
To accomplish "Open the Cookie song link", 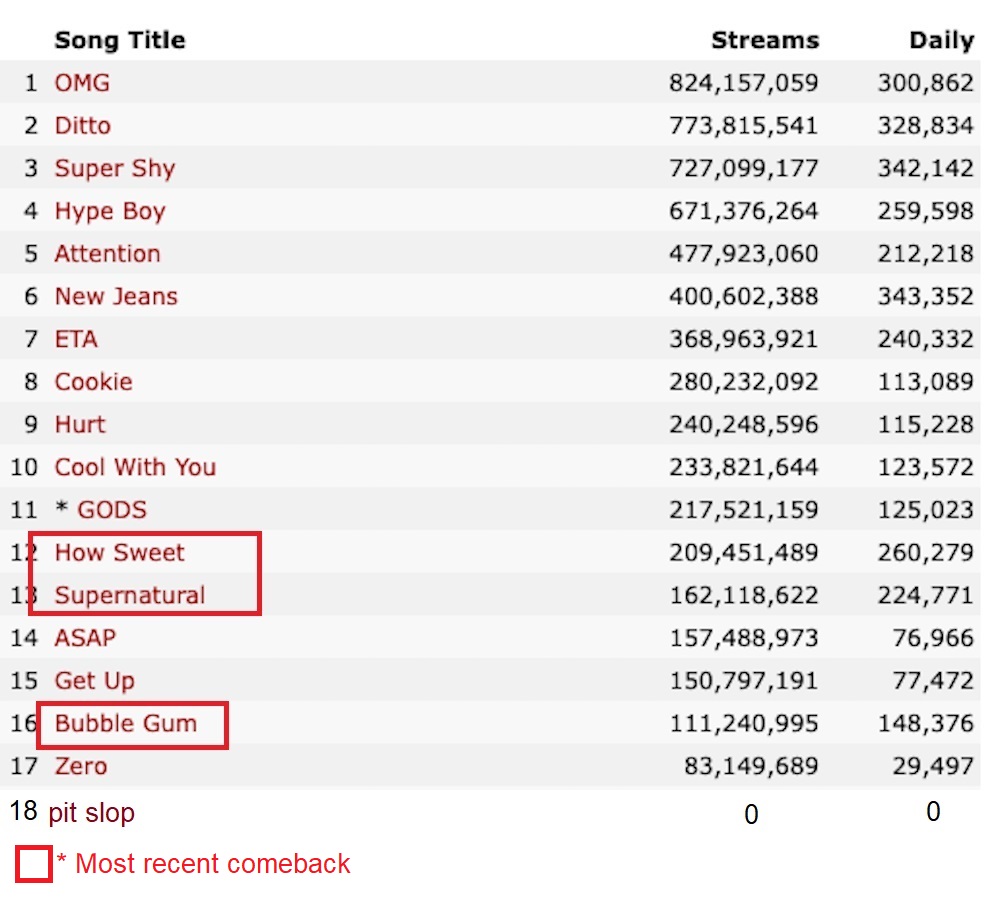I will pos(94,381).
